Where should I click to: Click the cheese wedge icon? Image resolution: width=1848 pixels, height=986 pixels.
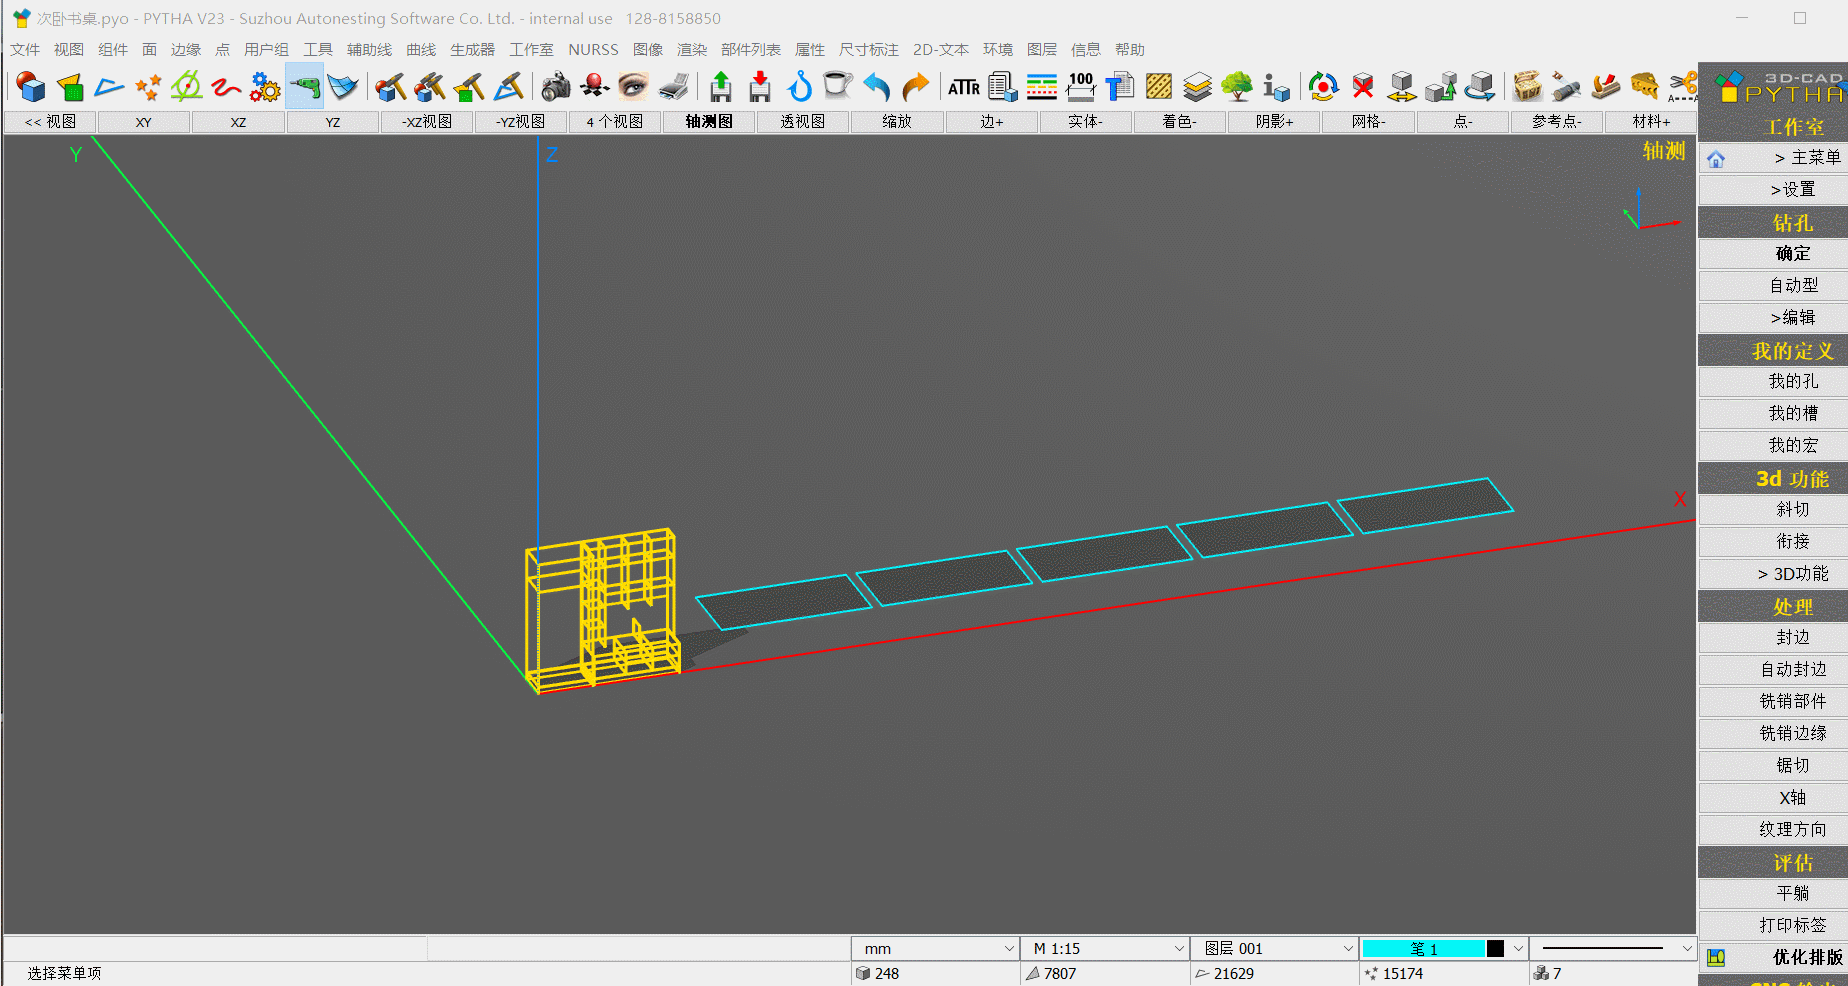coord(1644,87)
